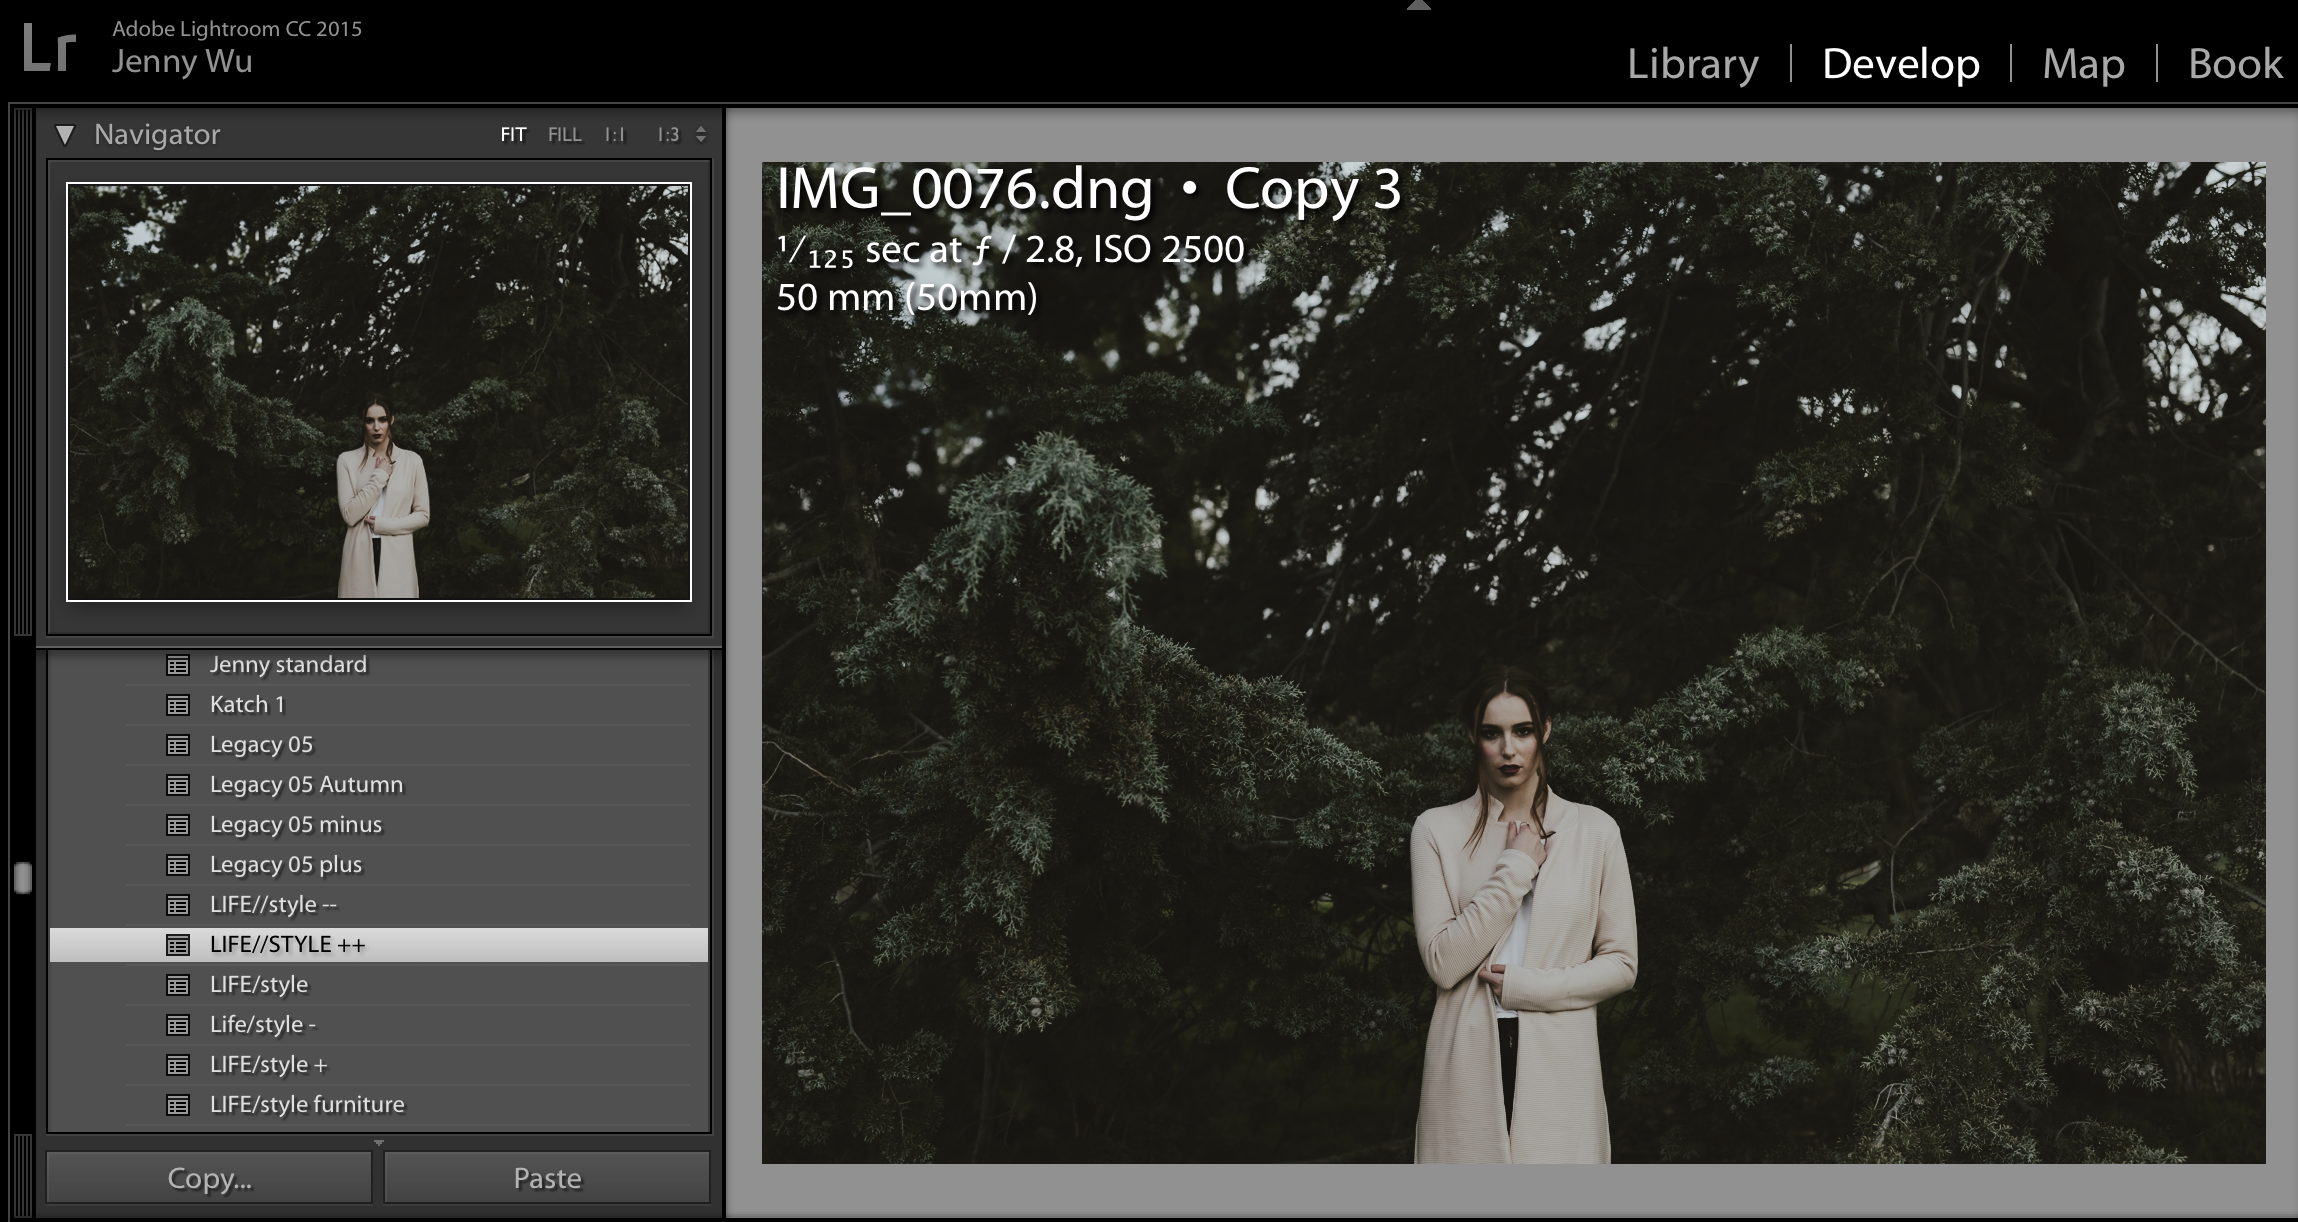Set navigator zoom to FILL
Viewport: 2298px width, 1222px height.
coord(564,135)
